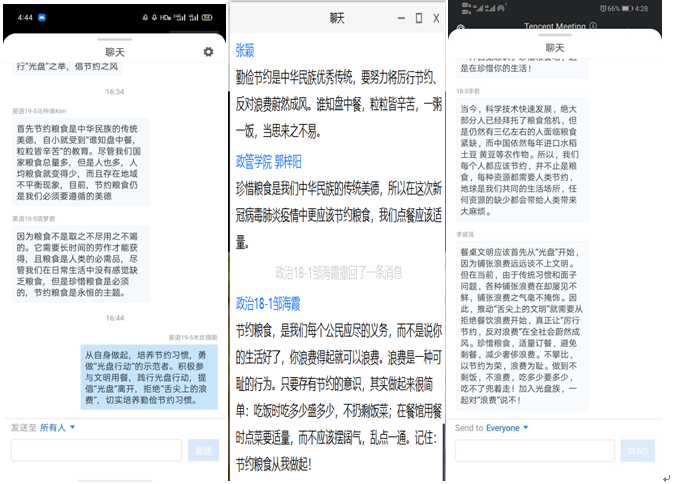Click the message input beside SEND

534,451
